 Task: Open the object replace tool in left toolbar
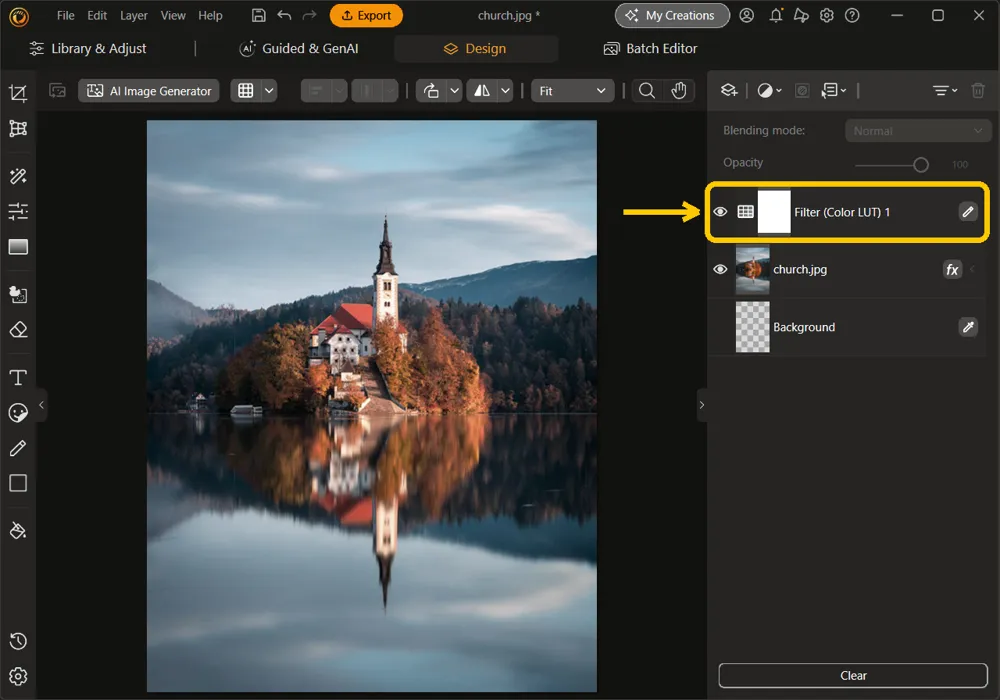(18, 295)
